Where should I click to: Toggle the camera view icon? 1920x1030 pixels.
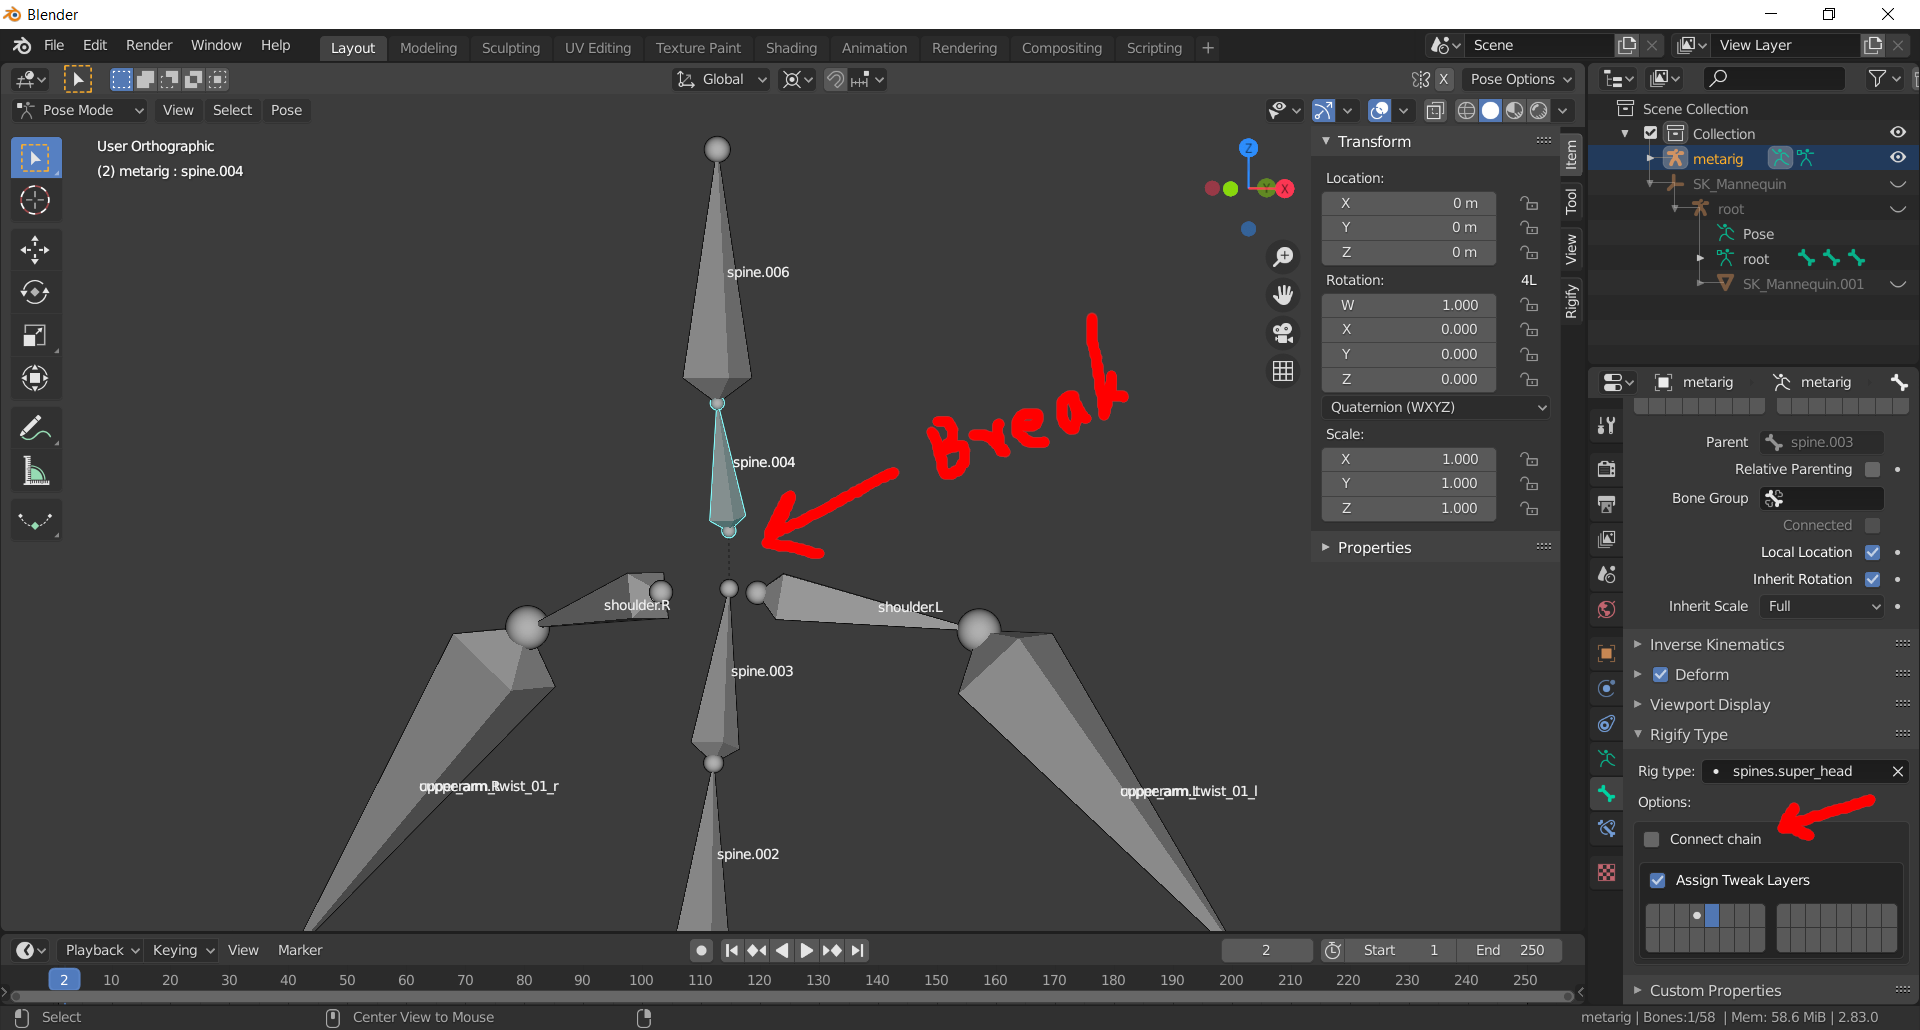pos(1283,333)
